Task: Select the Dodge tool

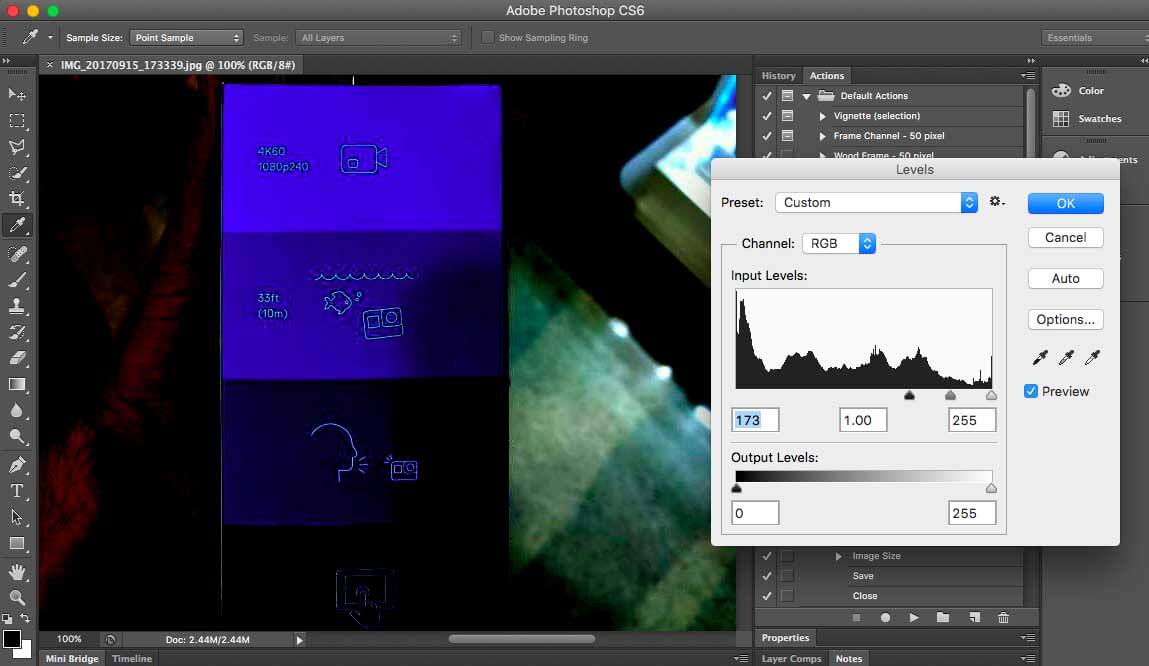Action: coord(17,437)
